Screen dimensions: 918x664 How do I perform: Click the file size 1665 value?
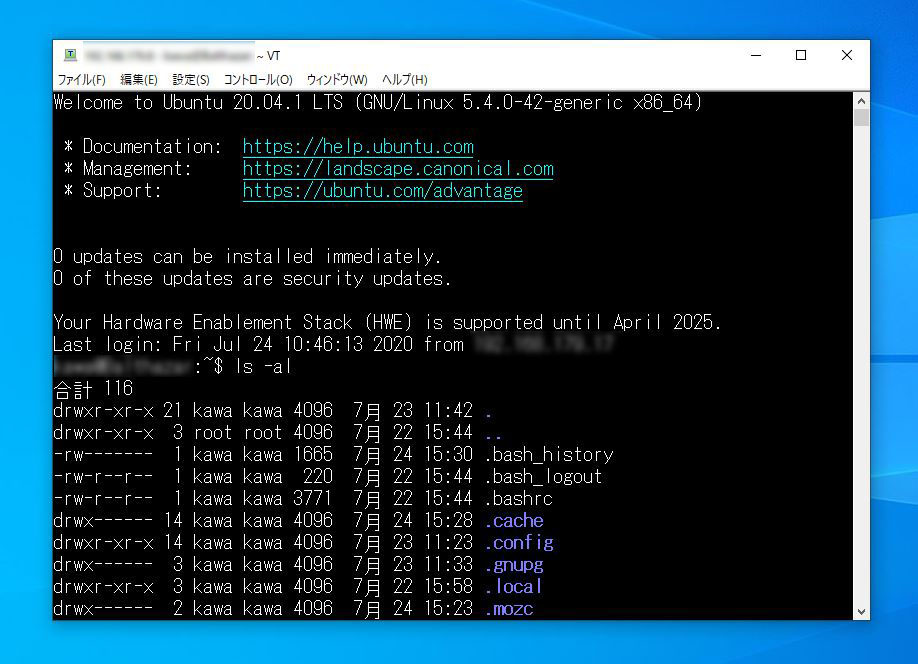point(313,454)
